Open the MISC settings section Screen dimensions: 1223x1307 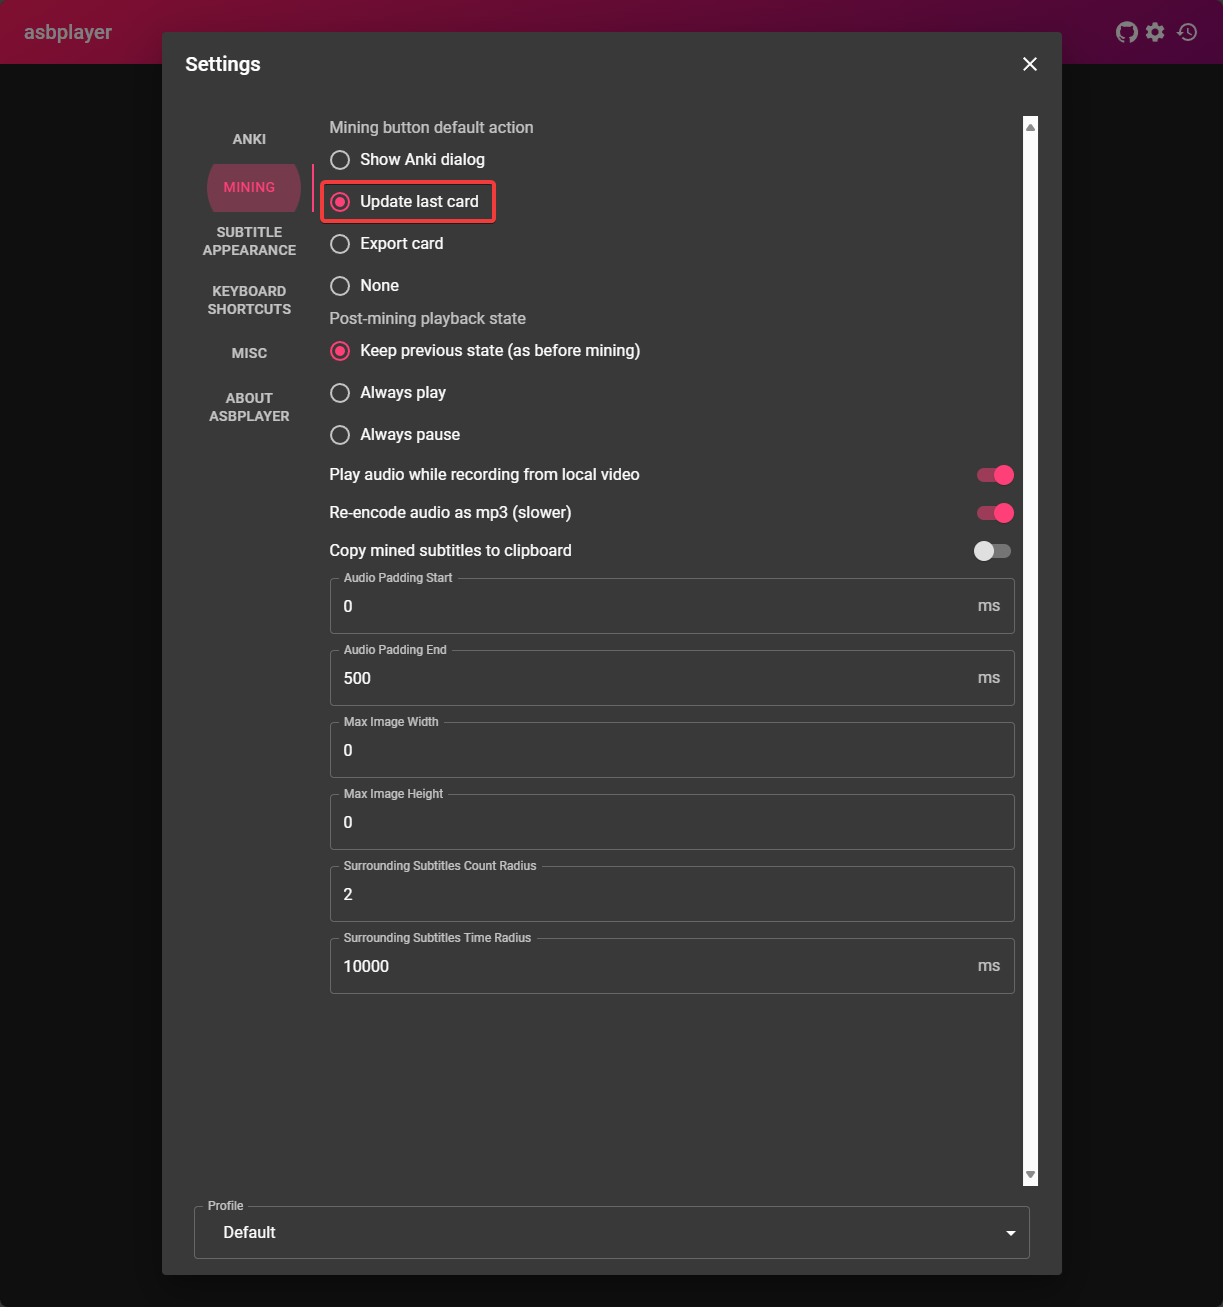coord(249,352)
